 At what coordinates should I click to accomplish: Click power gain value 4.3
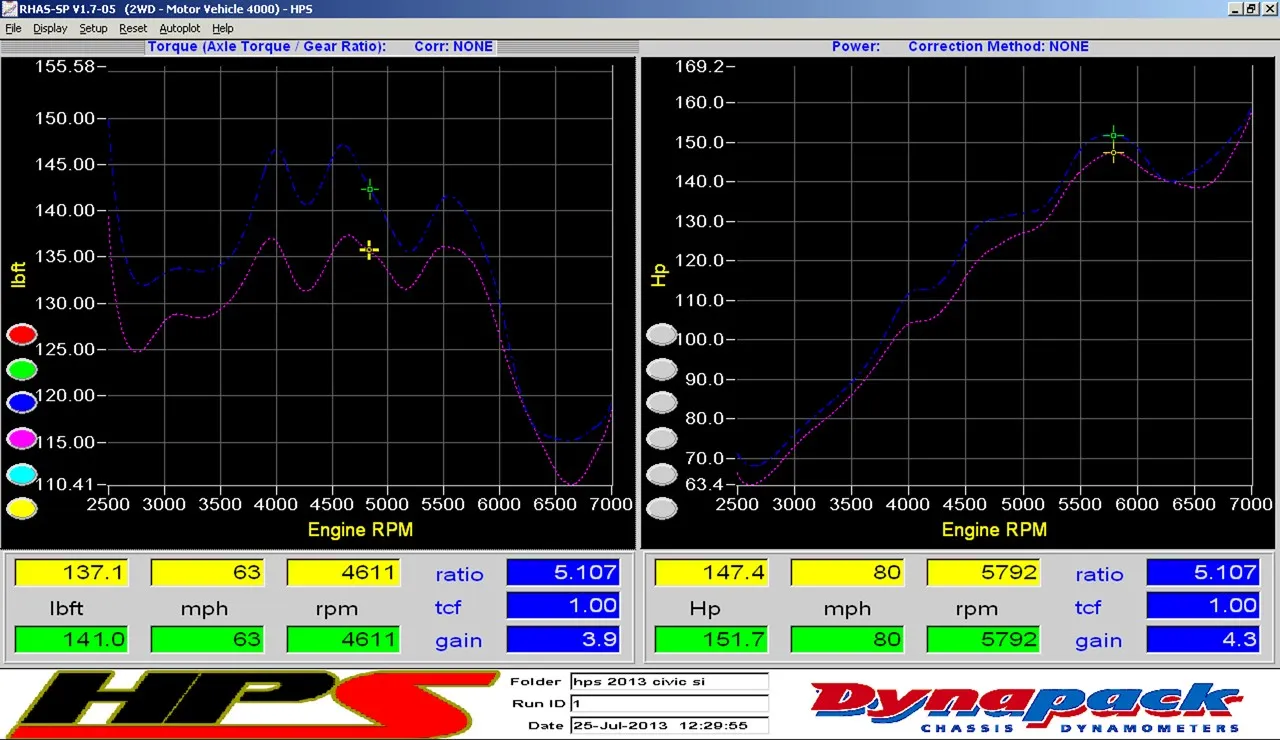[1203, 640]
